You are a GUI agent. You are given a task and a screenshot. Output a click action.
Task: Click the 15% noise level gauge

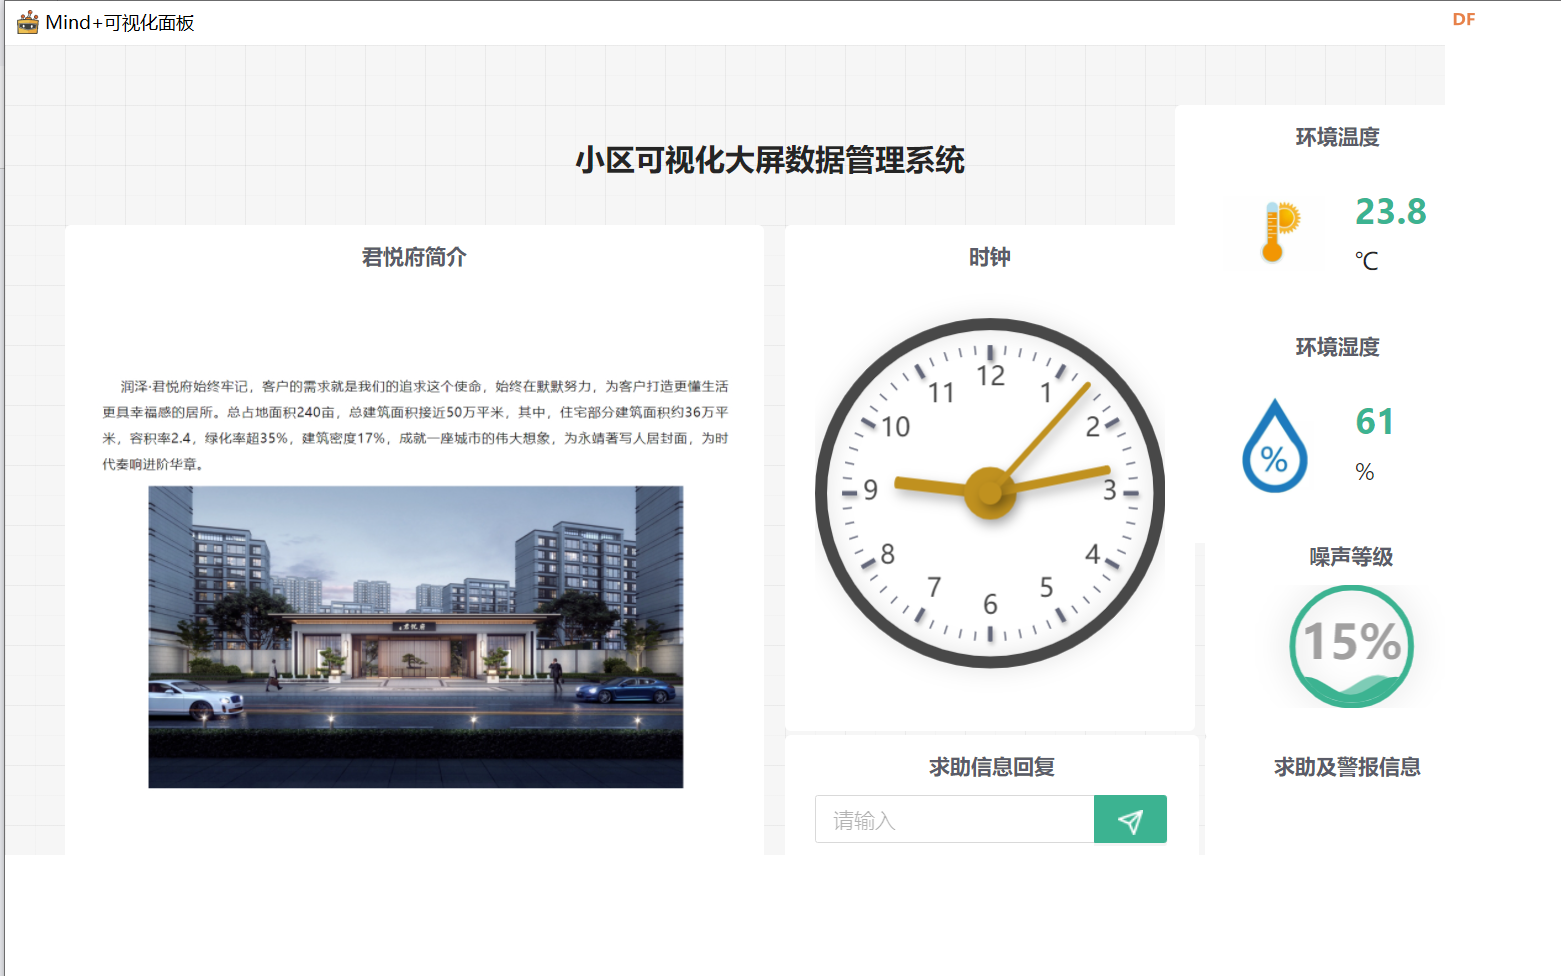(x=1351, y=647)
